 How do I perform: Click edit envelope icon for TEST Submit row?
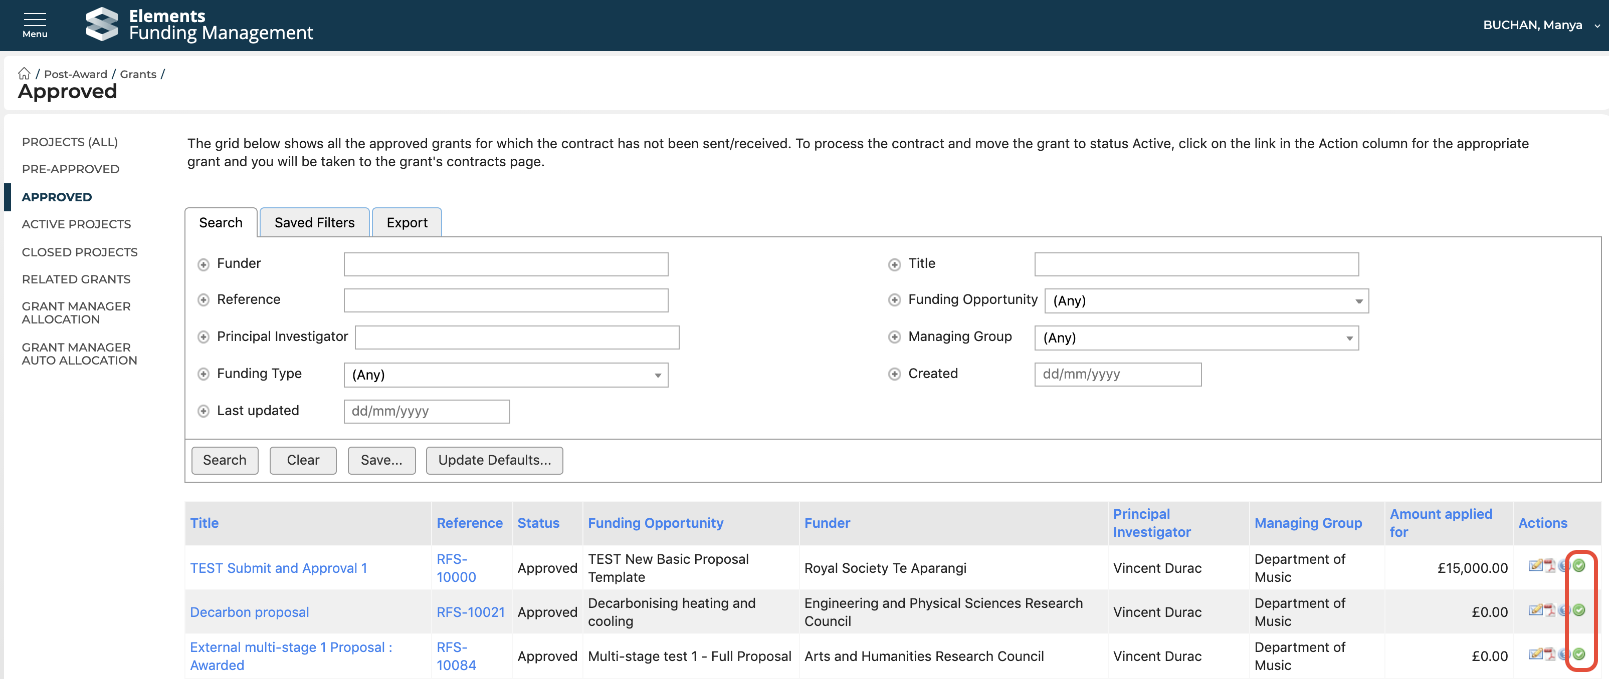[x=1535, y=566]
